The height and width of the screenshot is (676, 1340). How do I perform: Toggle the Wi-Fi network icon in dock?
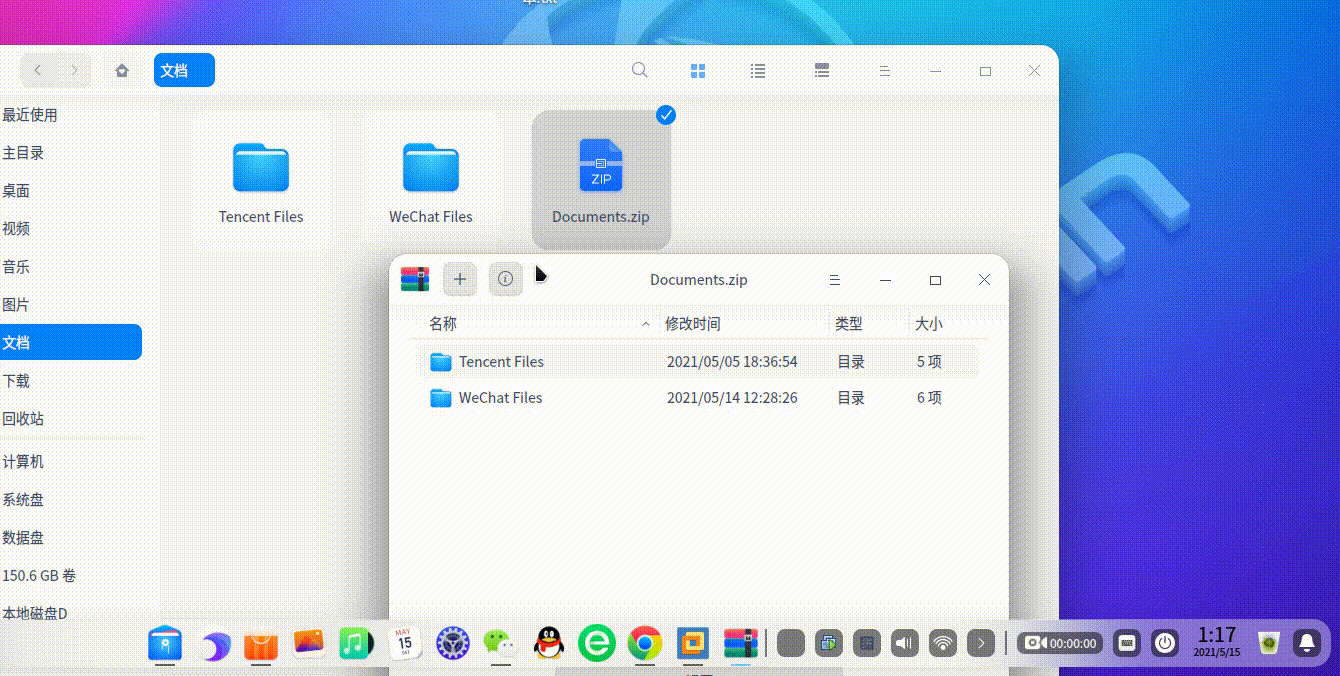pyautogui.click(x=943, y=643)
